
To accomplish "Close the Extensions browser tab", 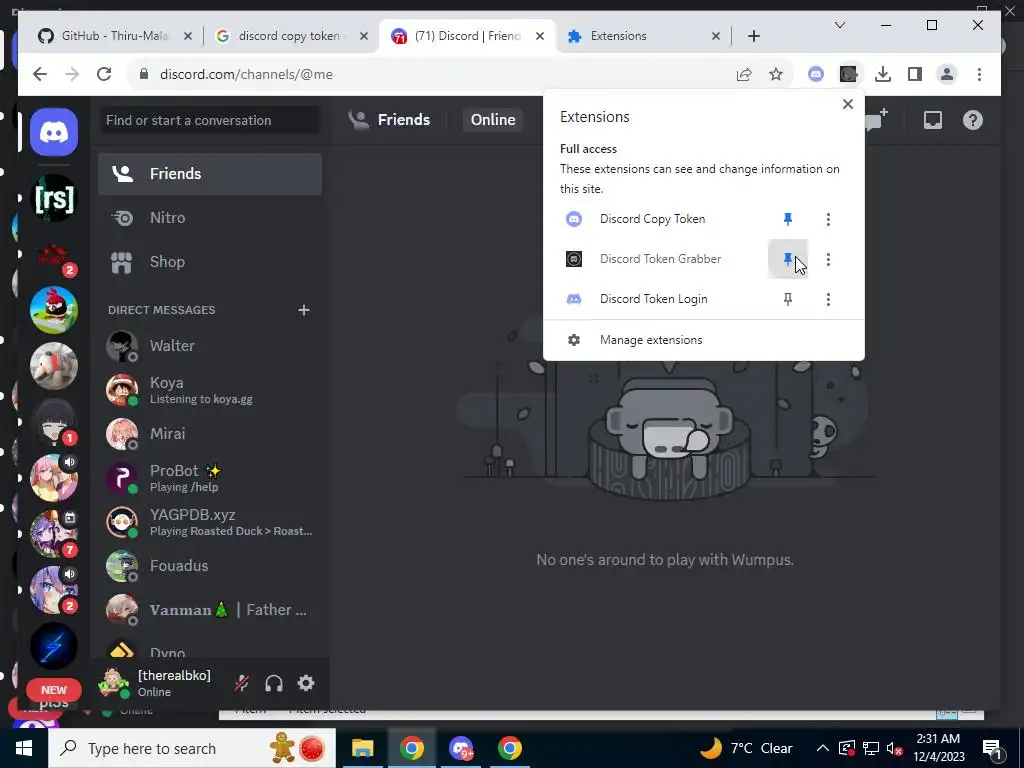I will (716, 36).
